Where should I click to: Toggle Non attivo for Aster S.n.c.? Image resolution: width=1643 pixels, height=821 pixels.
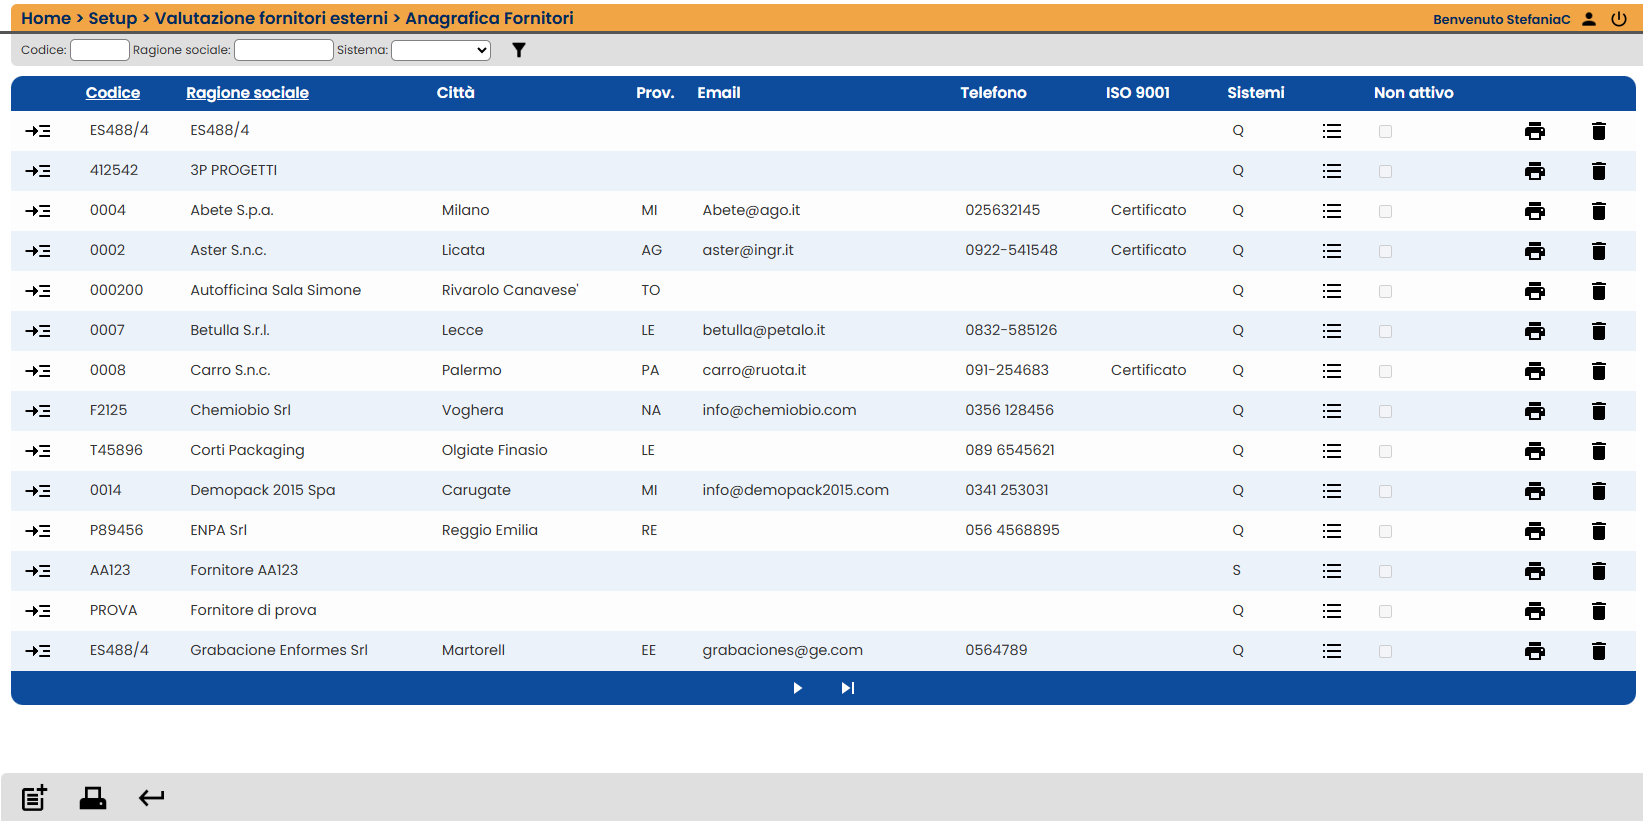pos(1385,251)
